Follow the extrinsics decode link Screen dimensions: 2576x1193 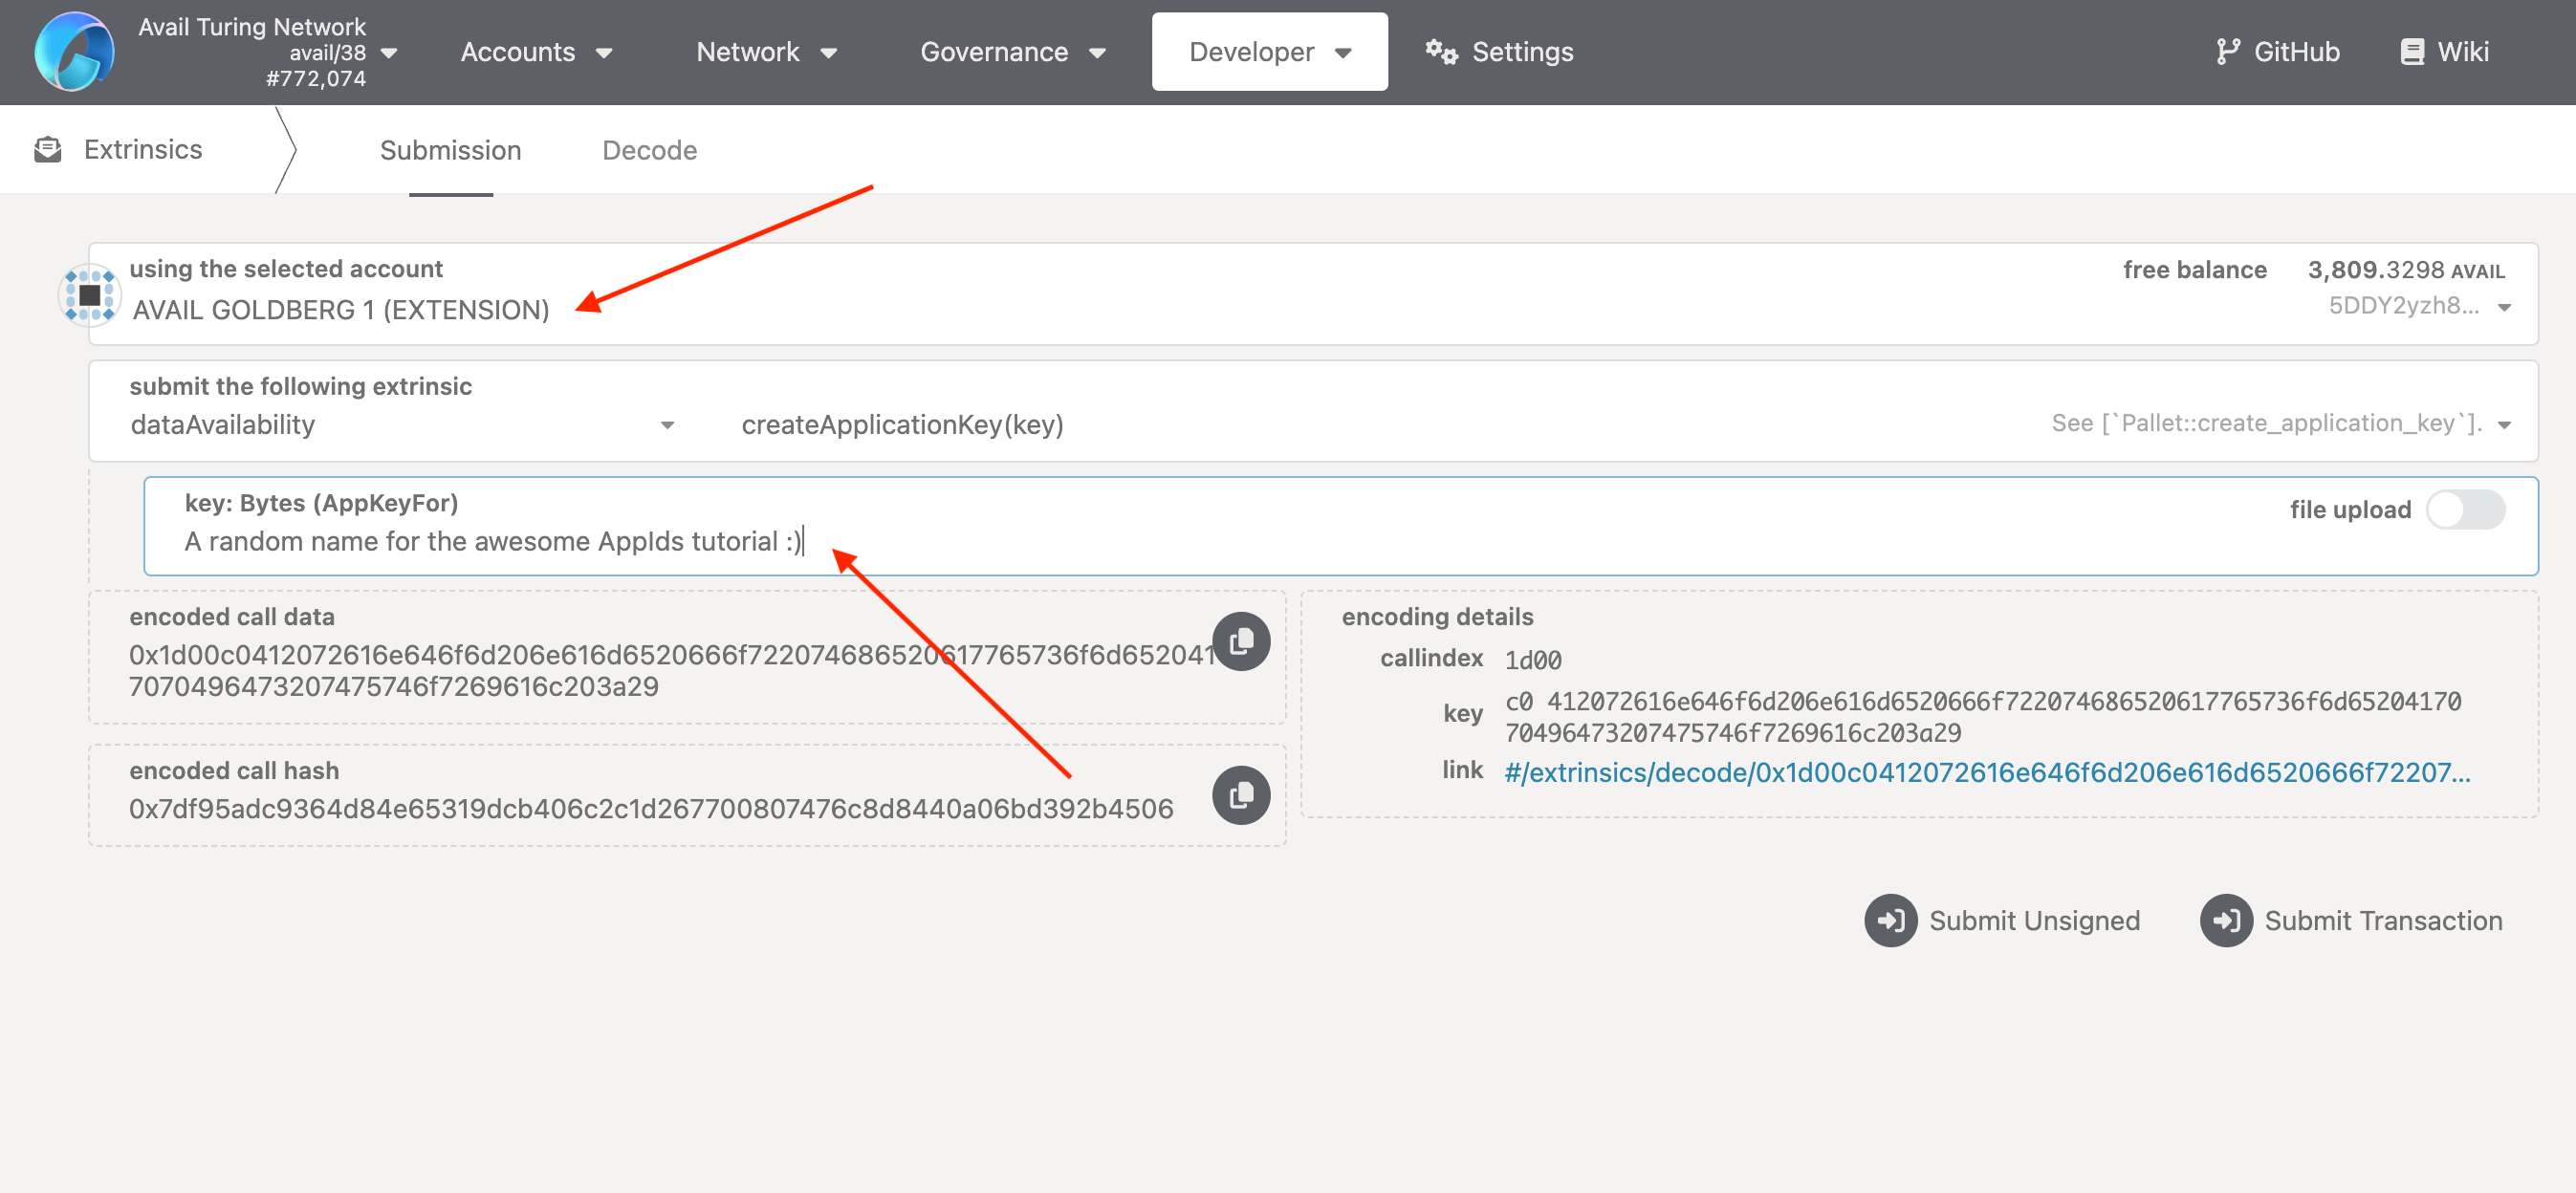tap(1986, 772)
